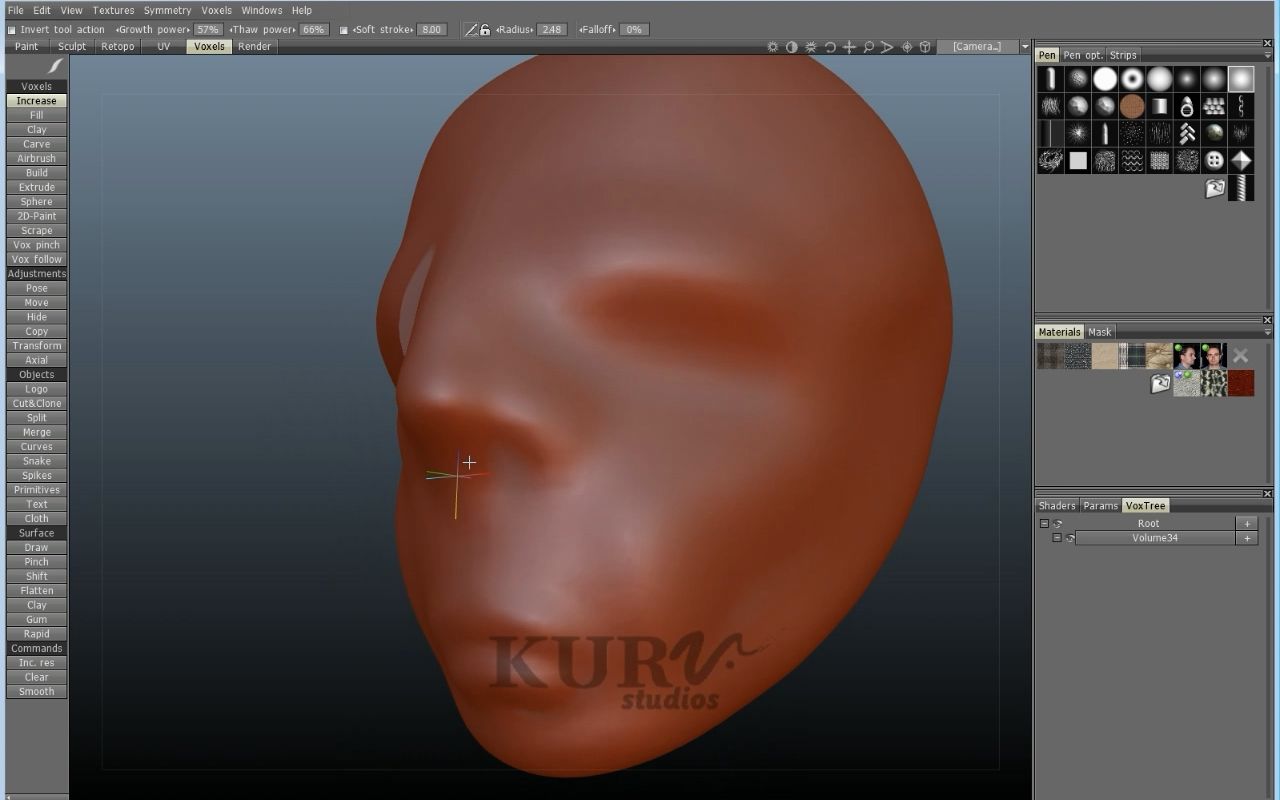Select the Volume34 layer row
The image size is (1280, 800).
[1155, 538]
